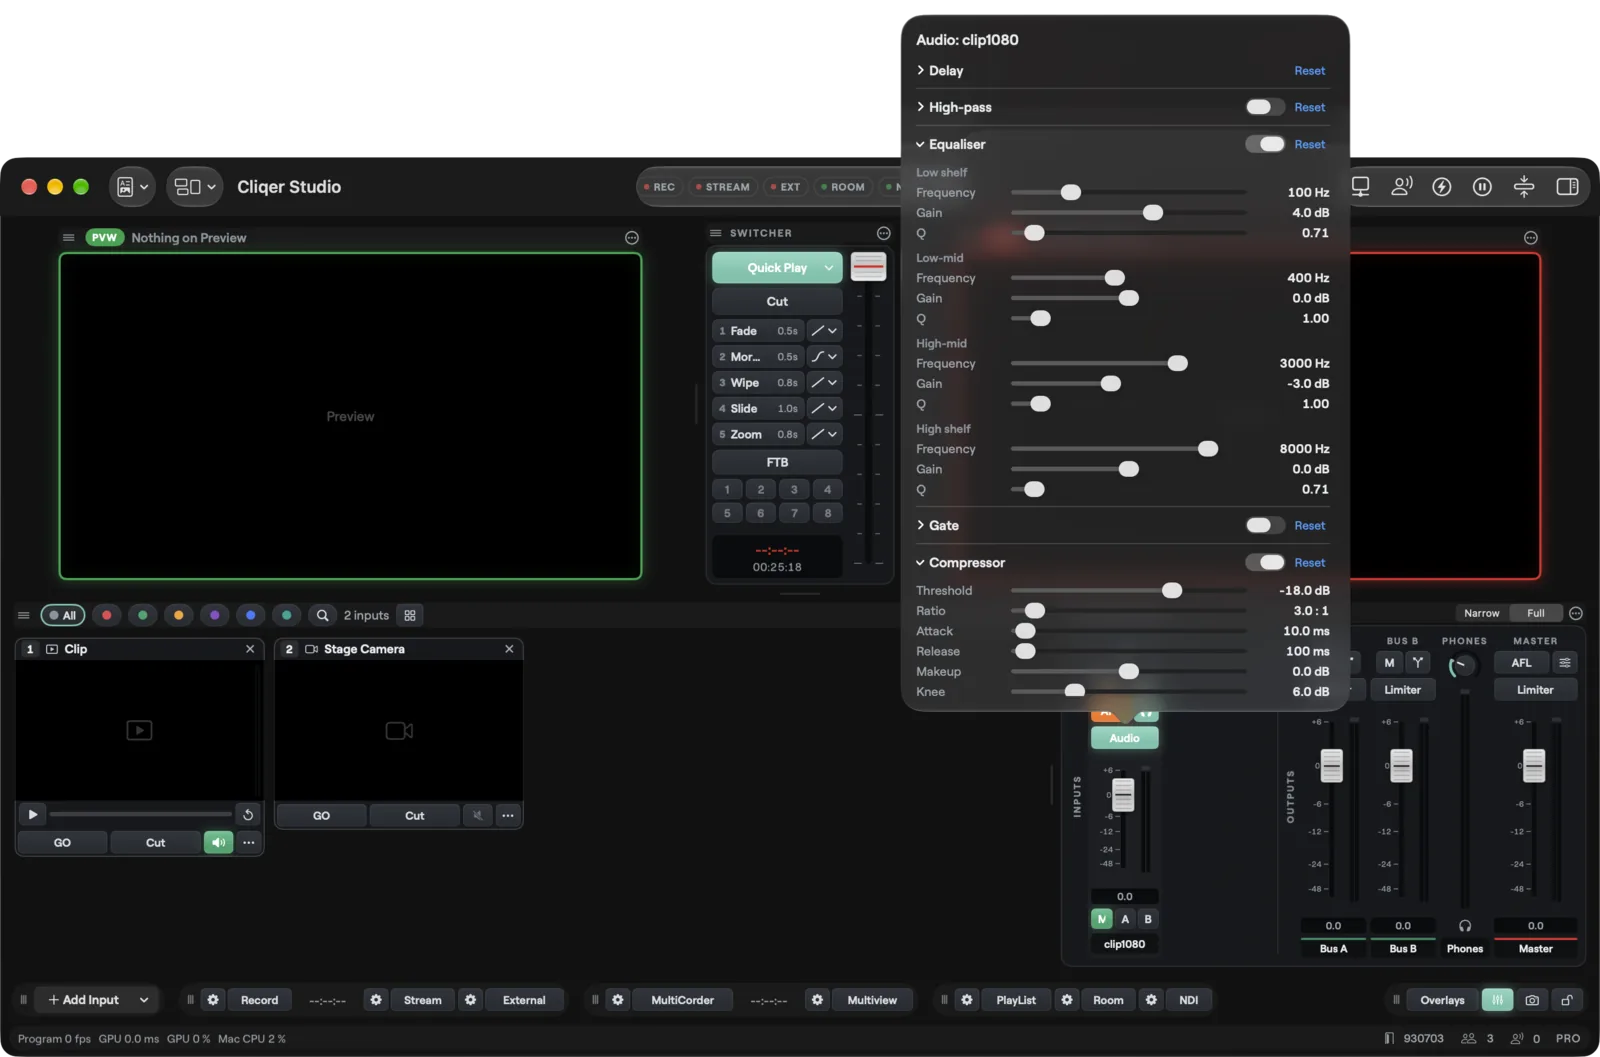The height and width of the screenshot is (1057, 1600).
Task: Switch inputs to grid layout view
Action: 410,615
